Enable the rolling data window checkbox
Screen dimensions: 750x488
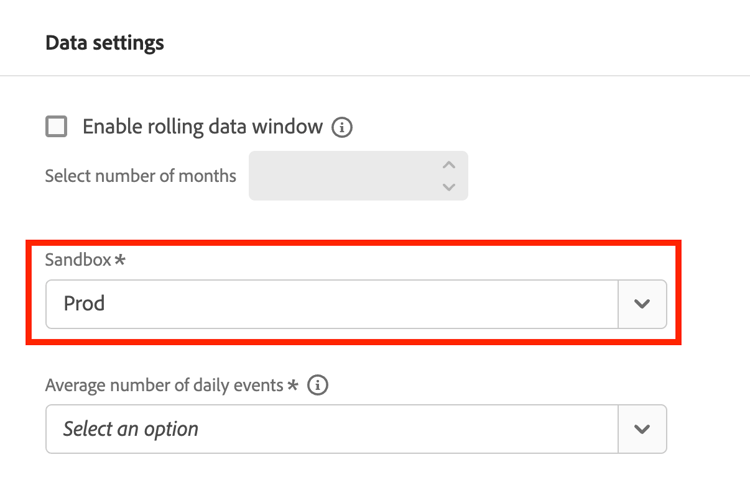point(57,127)
